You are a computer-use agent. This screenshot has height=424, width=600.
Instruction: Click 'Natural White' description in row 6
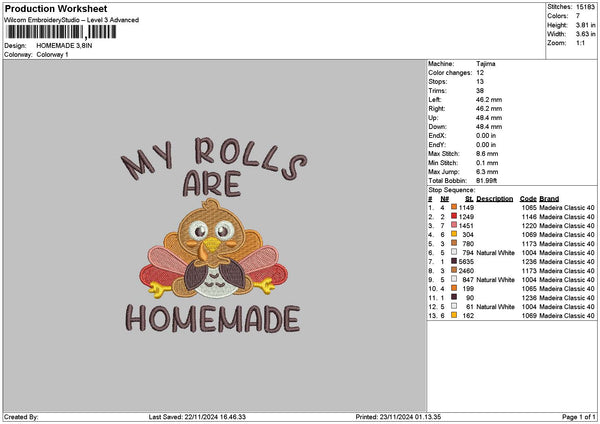[496, 253]
